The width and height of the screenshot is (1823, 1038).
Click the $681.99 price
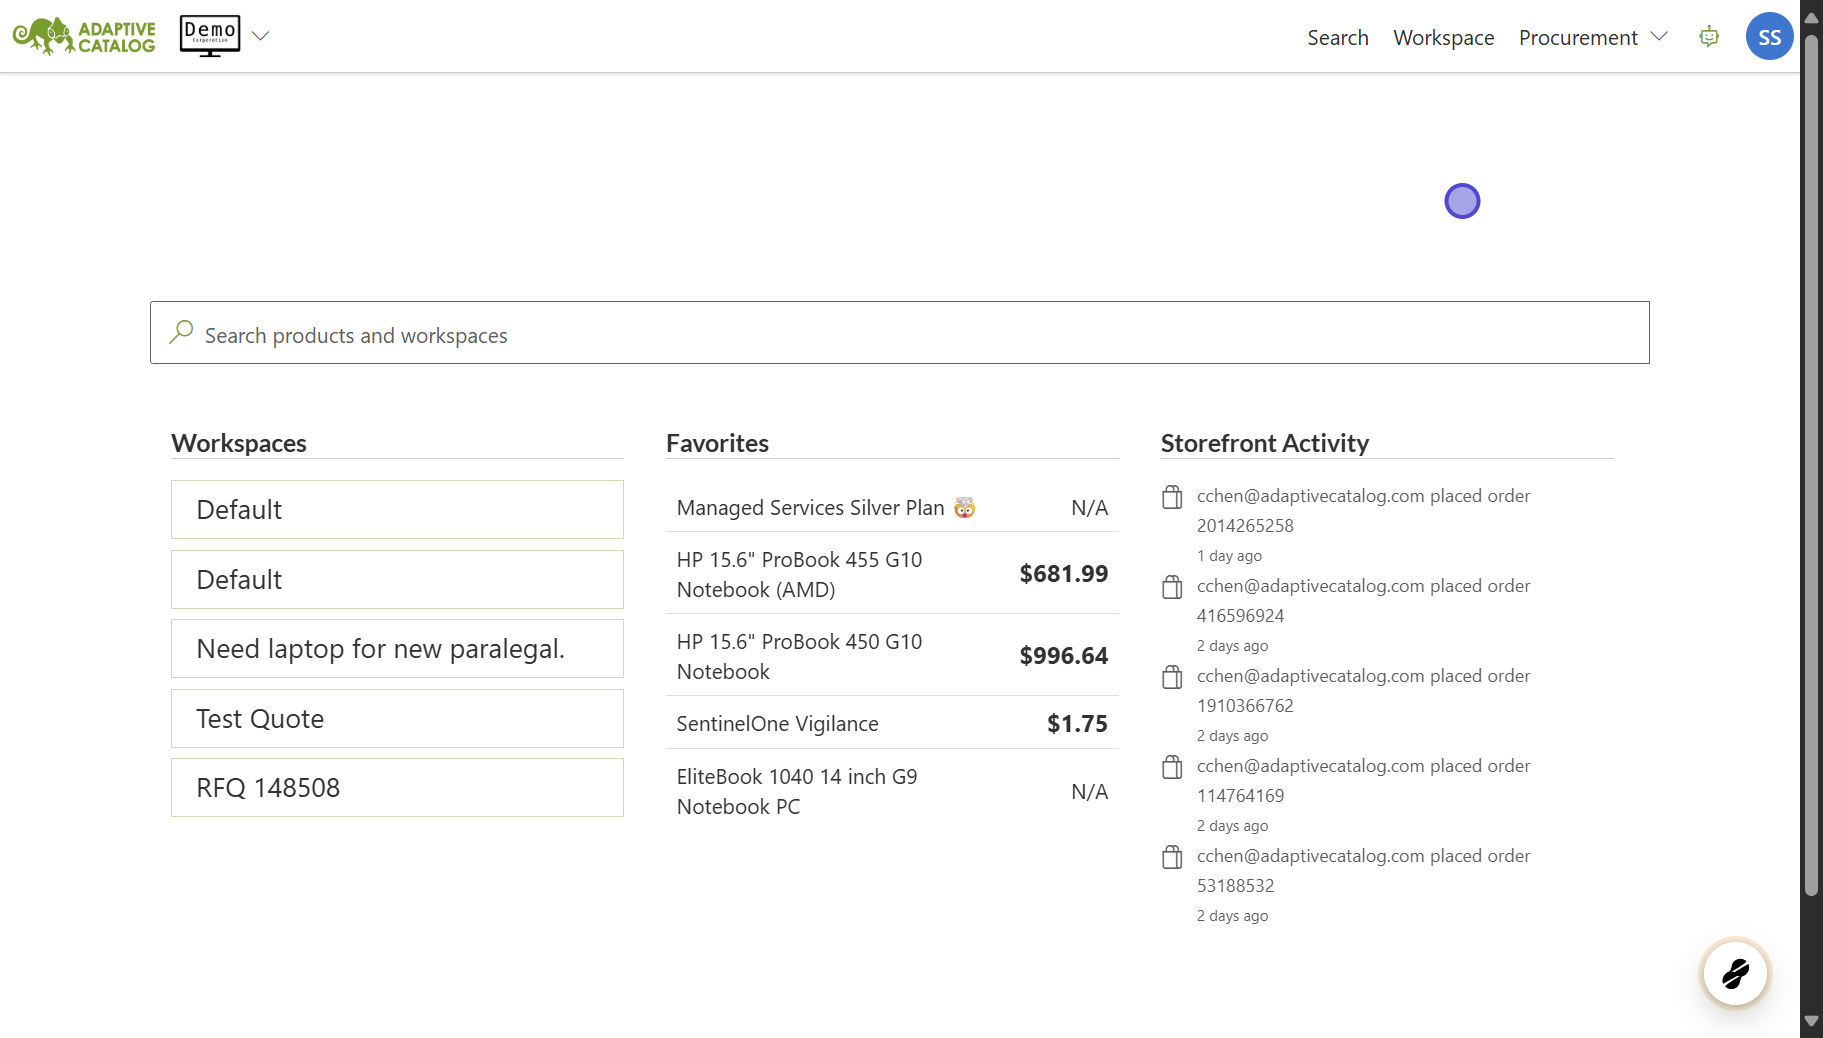pos(1063,574)
